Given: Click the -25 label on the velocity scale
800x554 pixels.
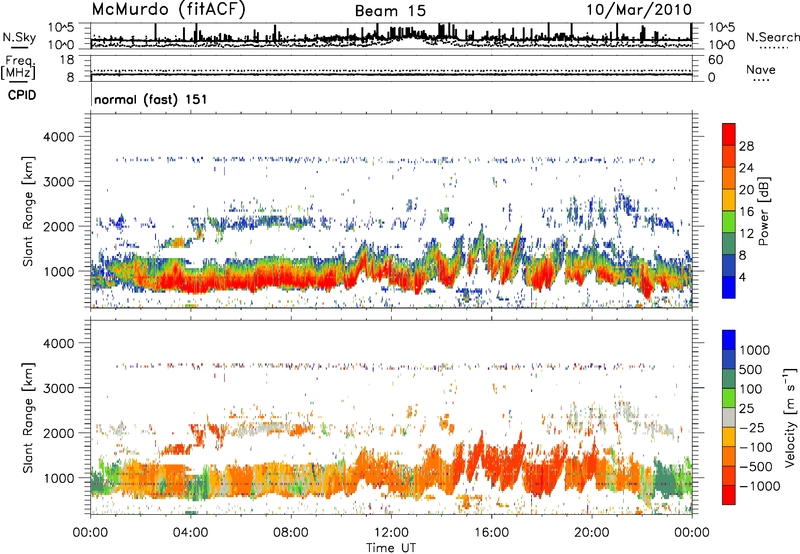Looking at the screenshot, I should point(752,428).
